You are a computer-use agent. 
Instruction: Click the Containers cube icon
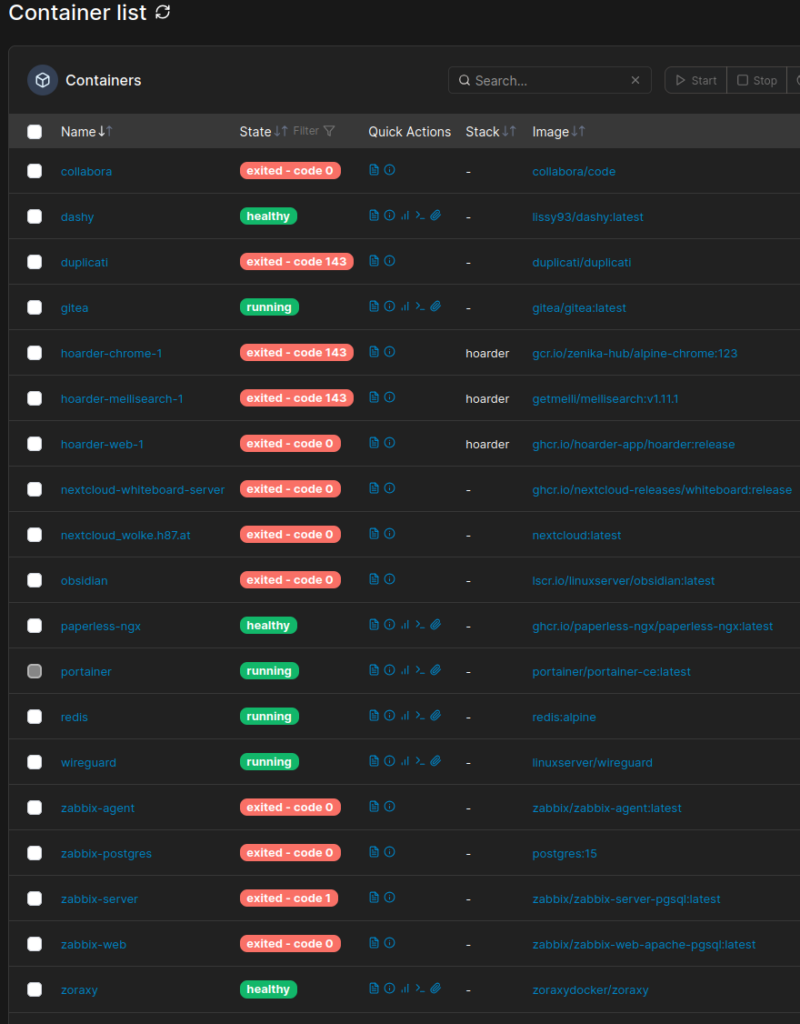(42, 80)
